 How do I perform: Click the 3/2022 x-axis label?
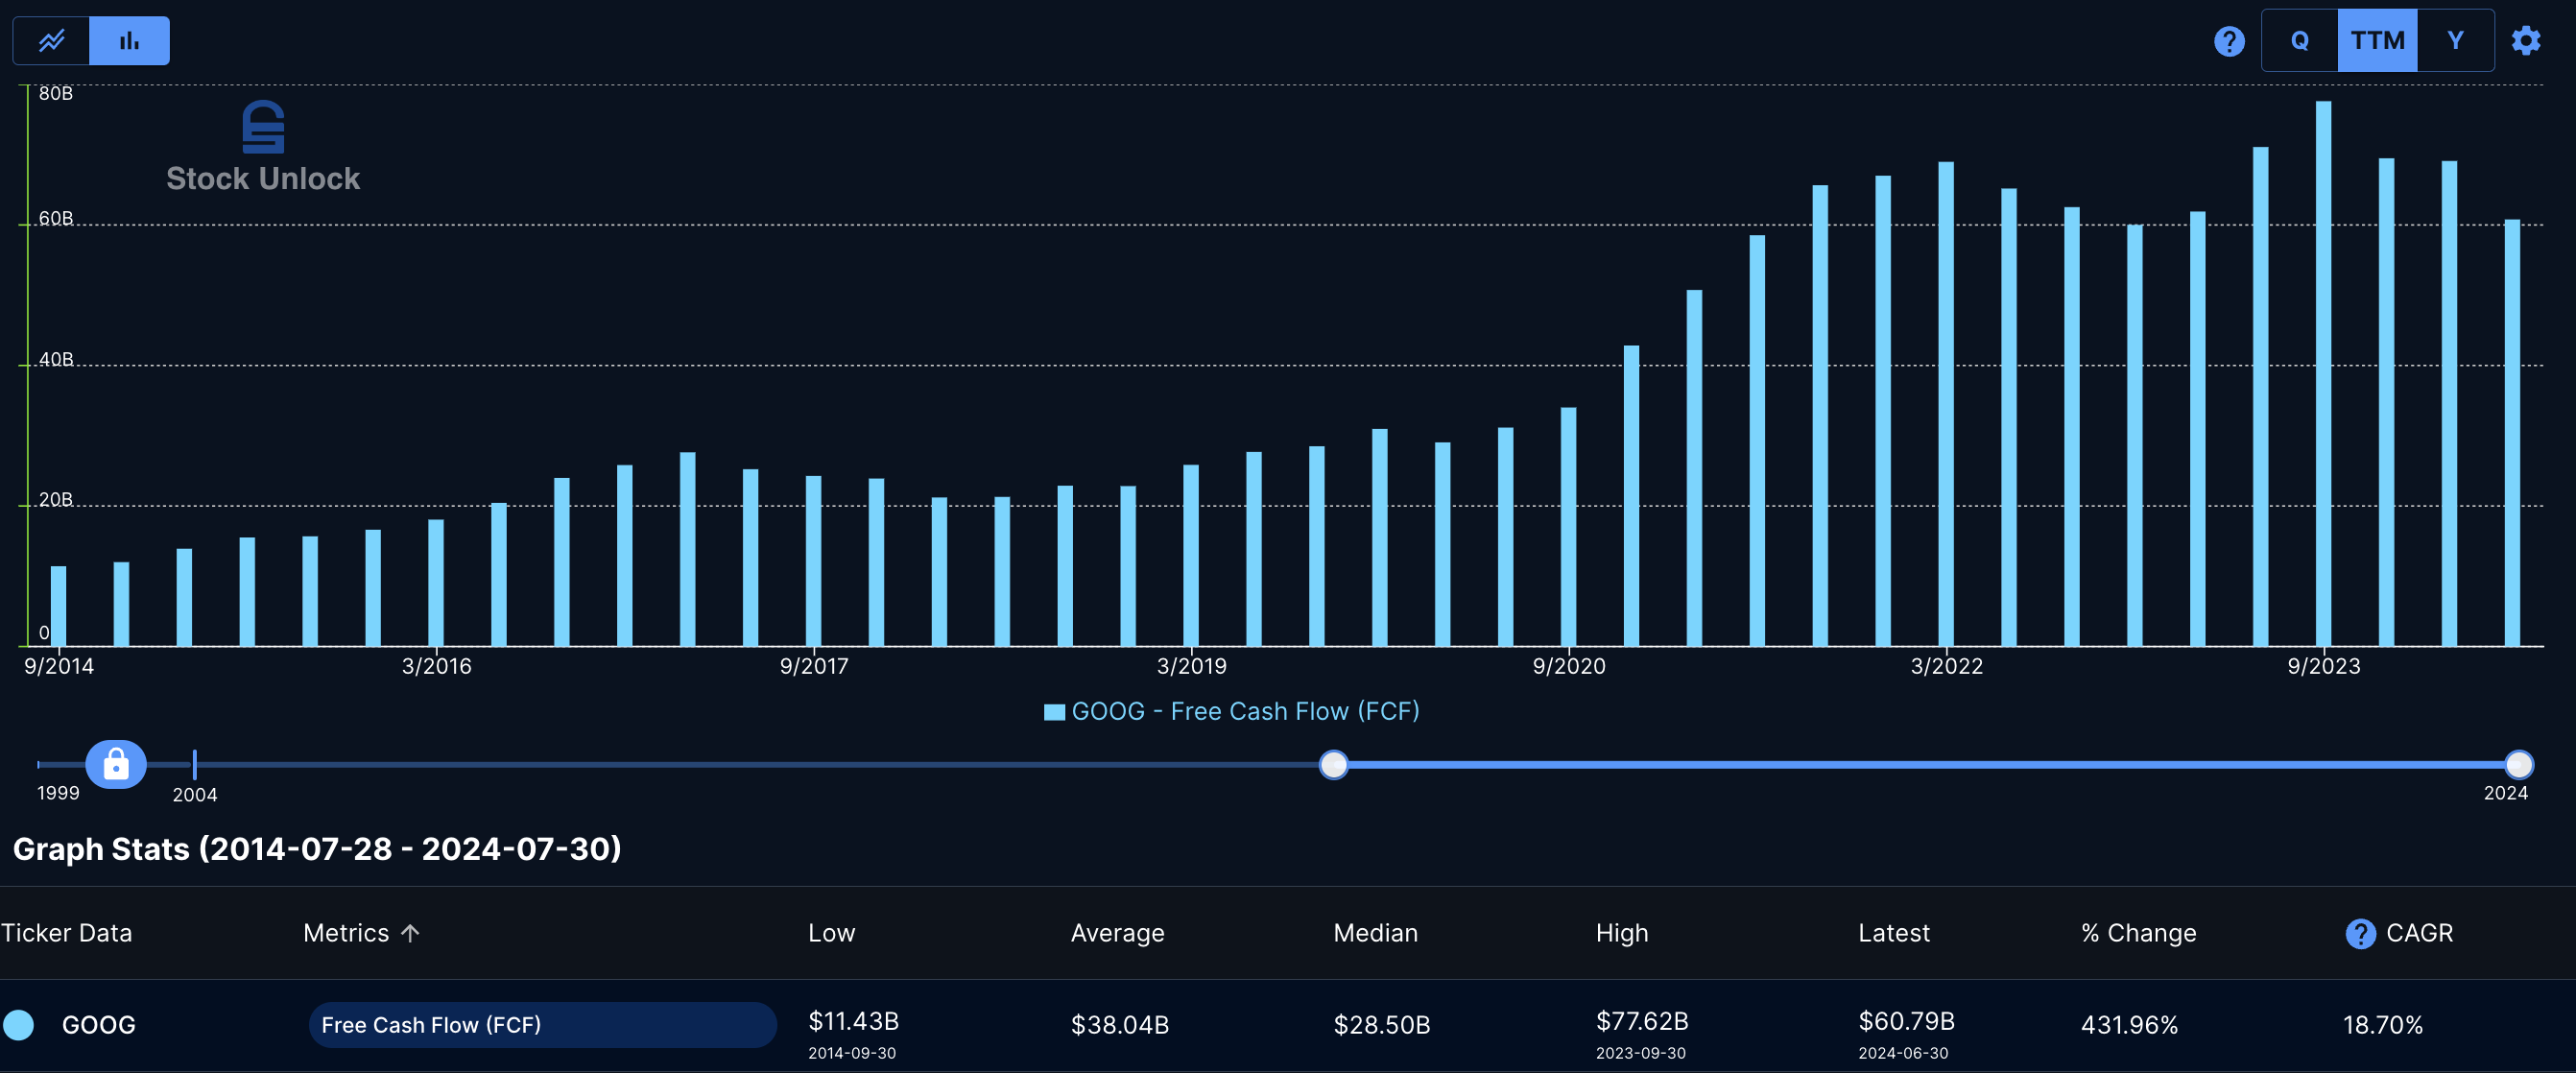(x=1946, y=666)
